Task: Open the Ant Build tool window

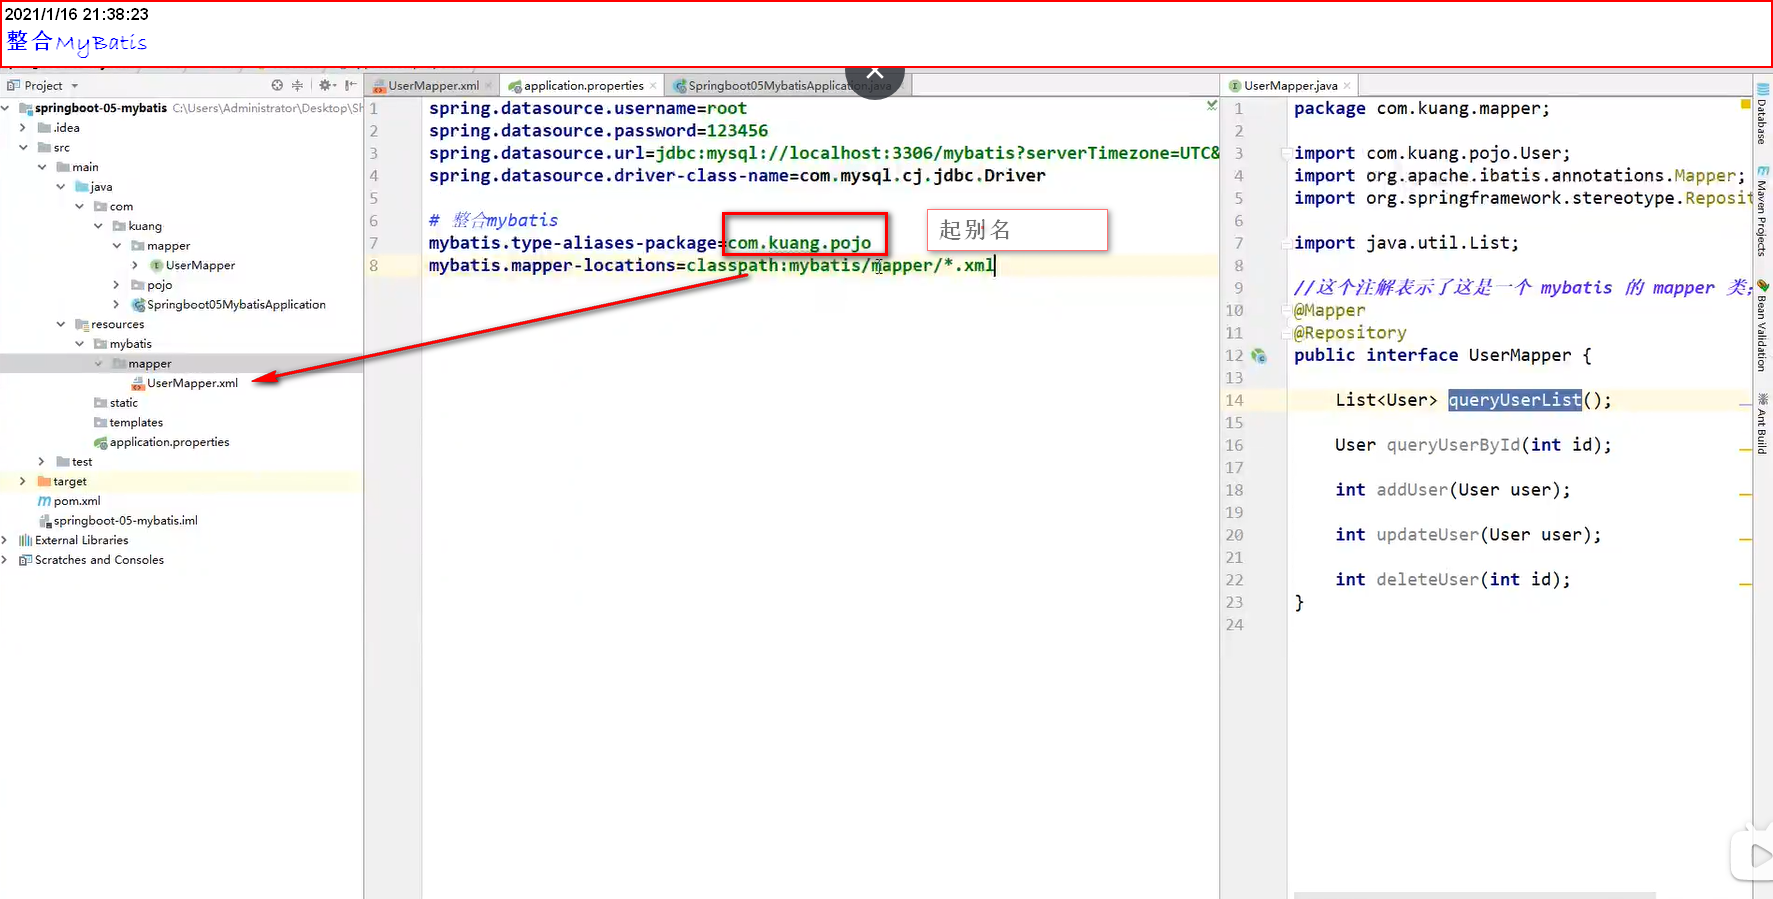Action: coord(1762,423)
